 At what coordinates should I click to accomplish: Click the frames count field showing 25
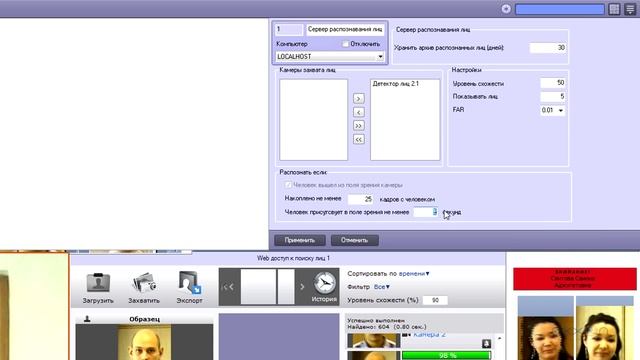pos(360,199)
